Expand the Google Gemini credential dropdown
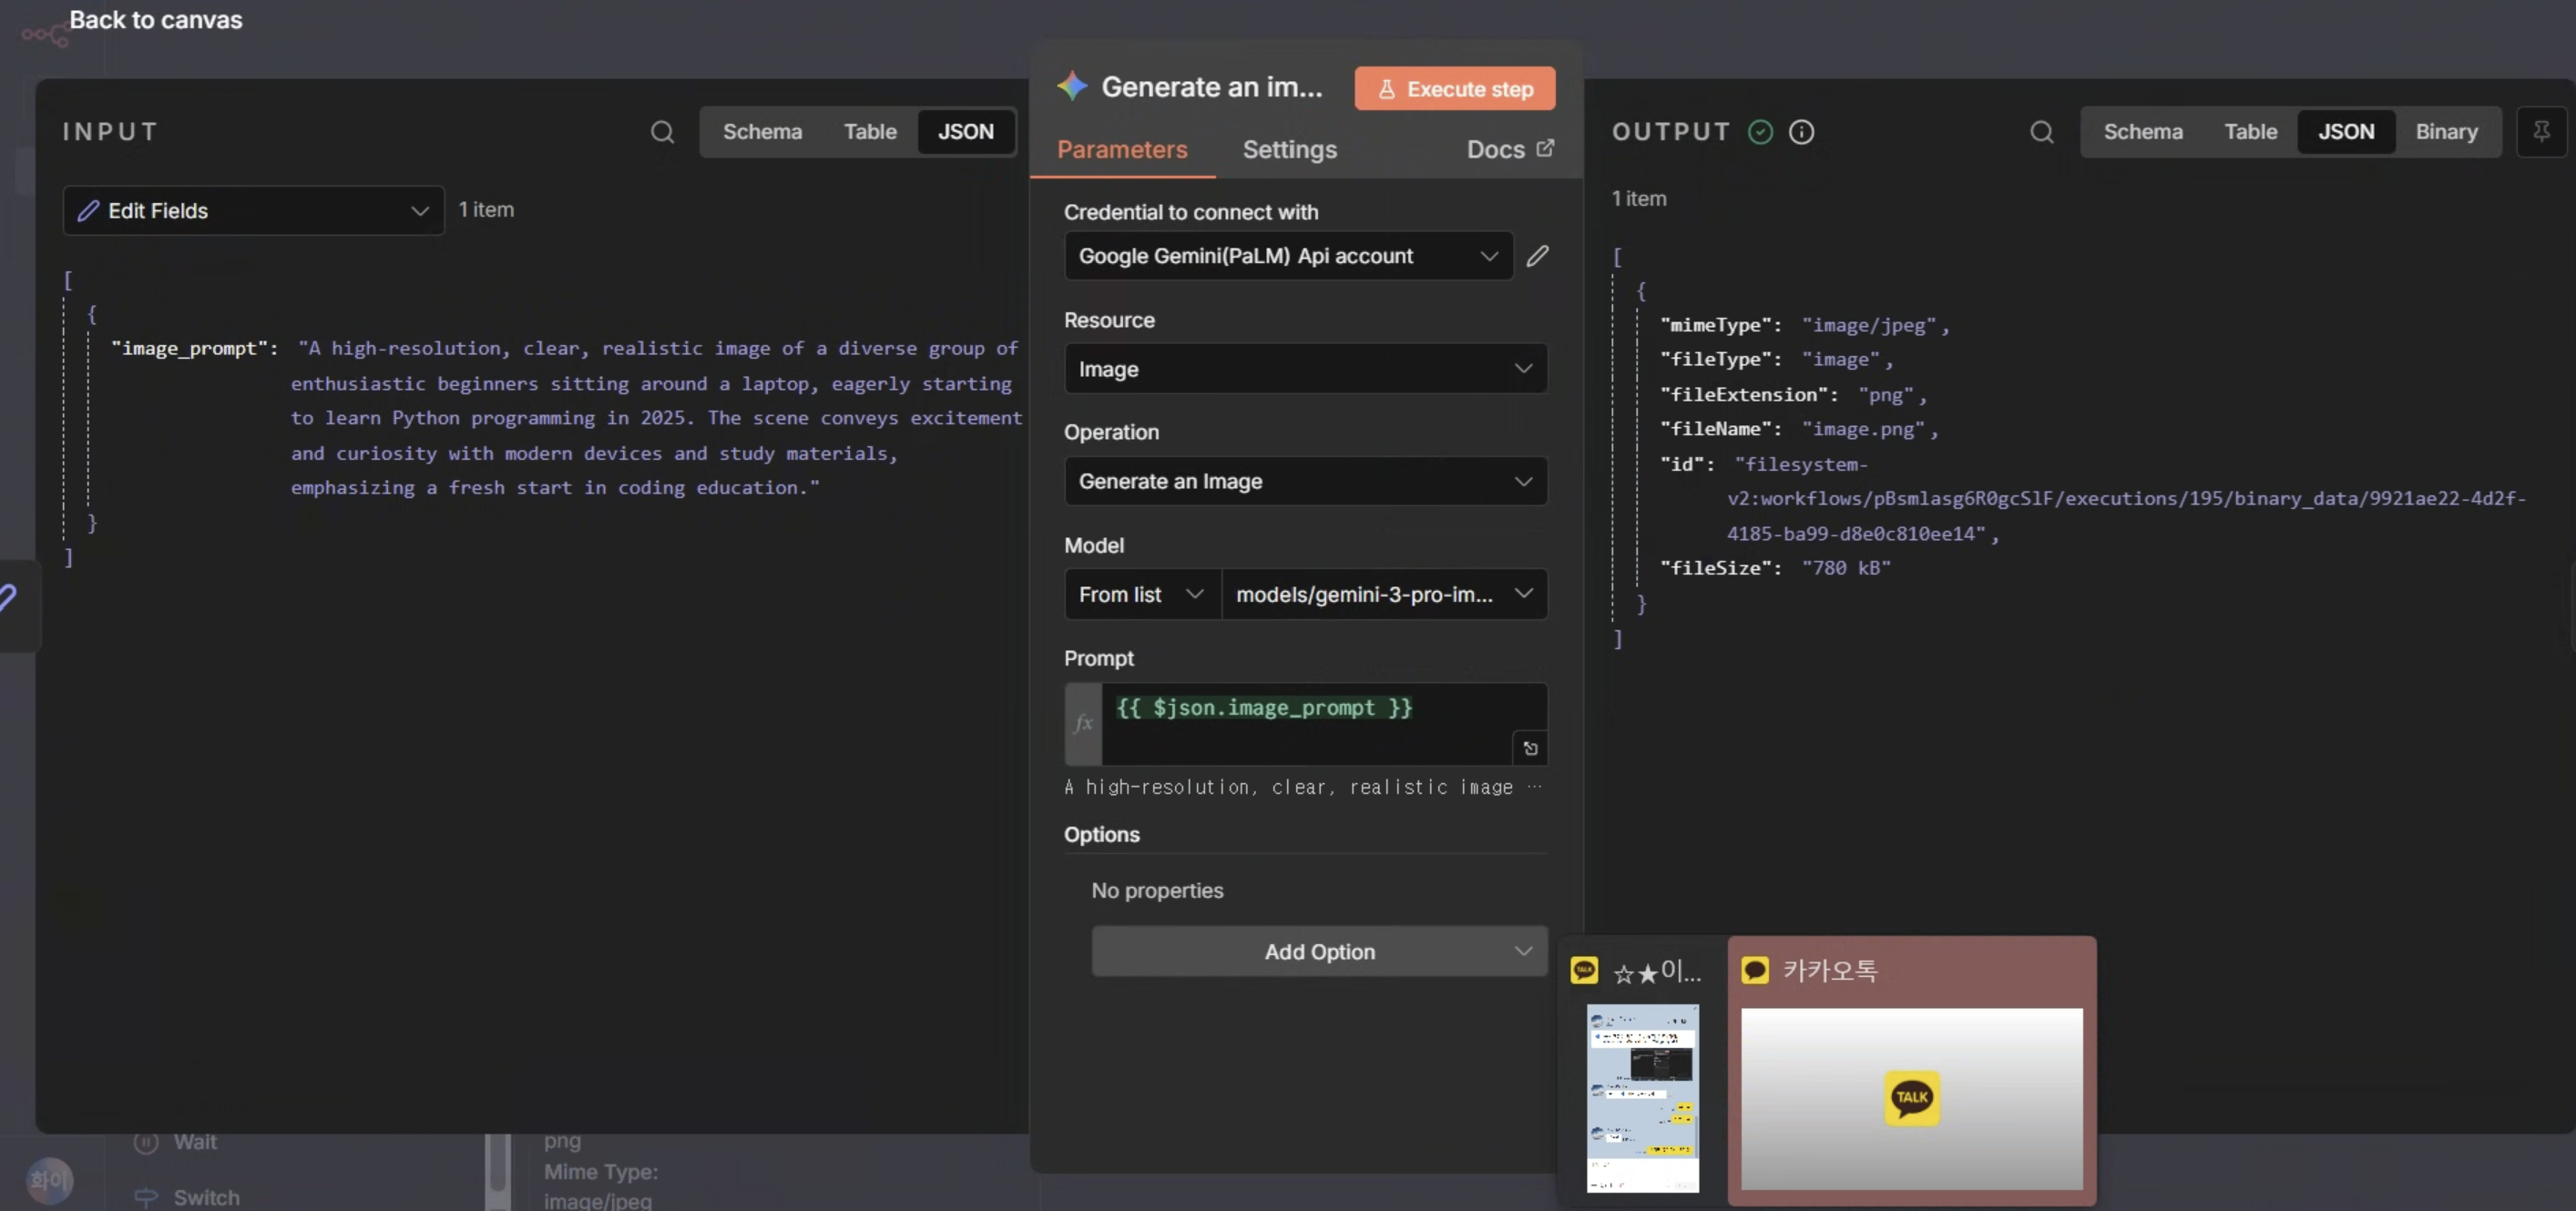 1288,256
